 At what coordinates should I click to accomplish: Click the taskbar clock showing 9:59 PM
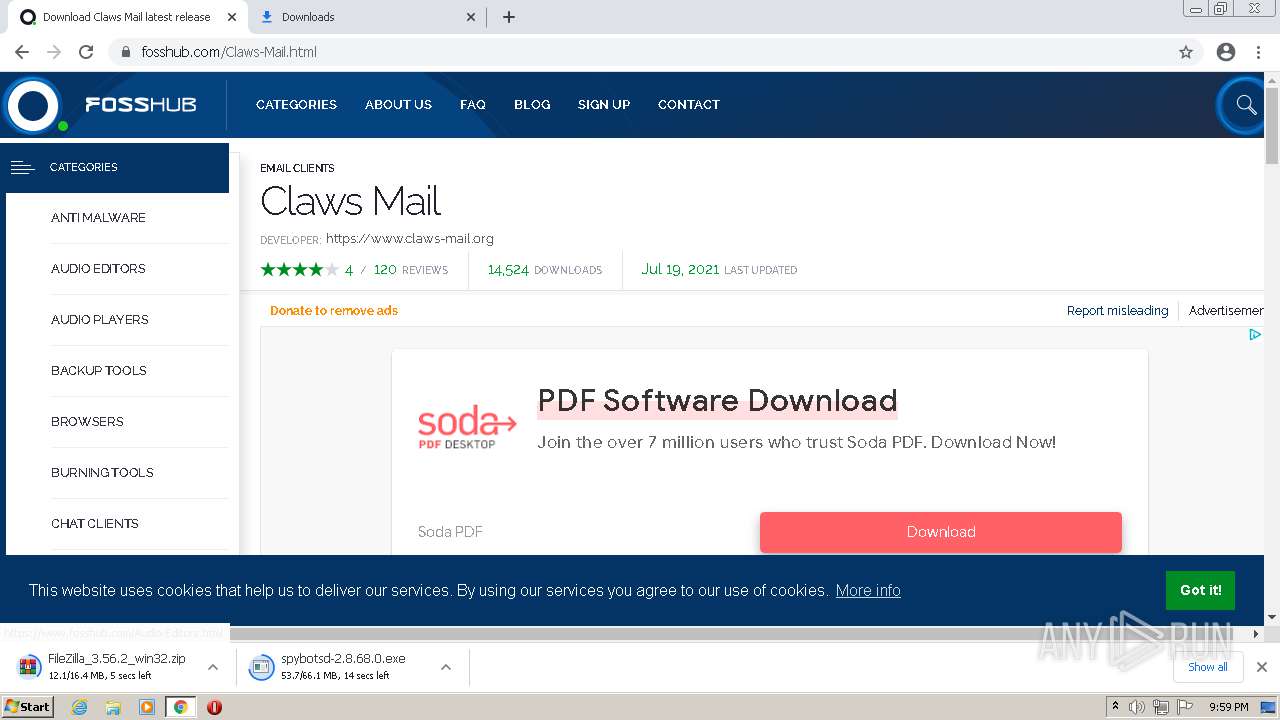point(1228,707)
